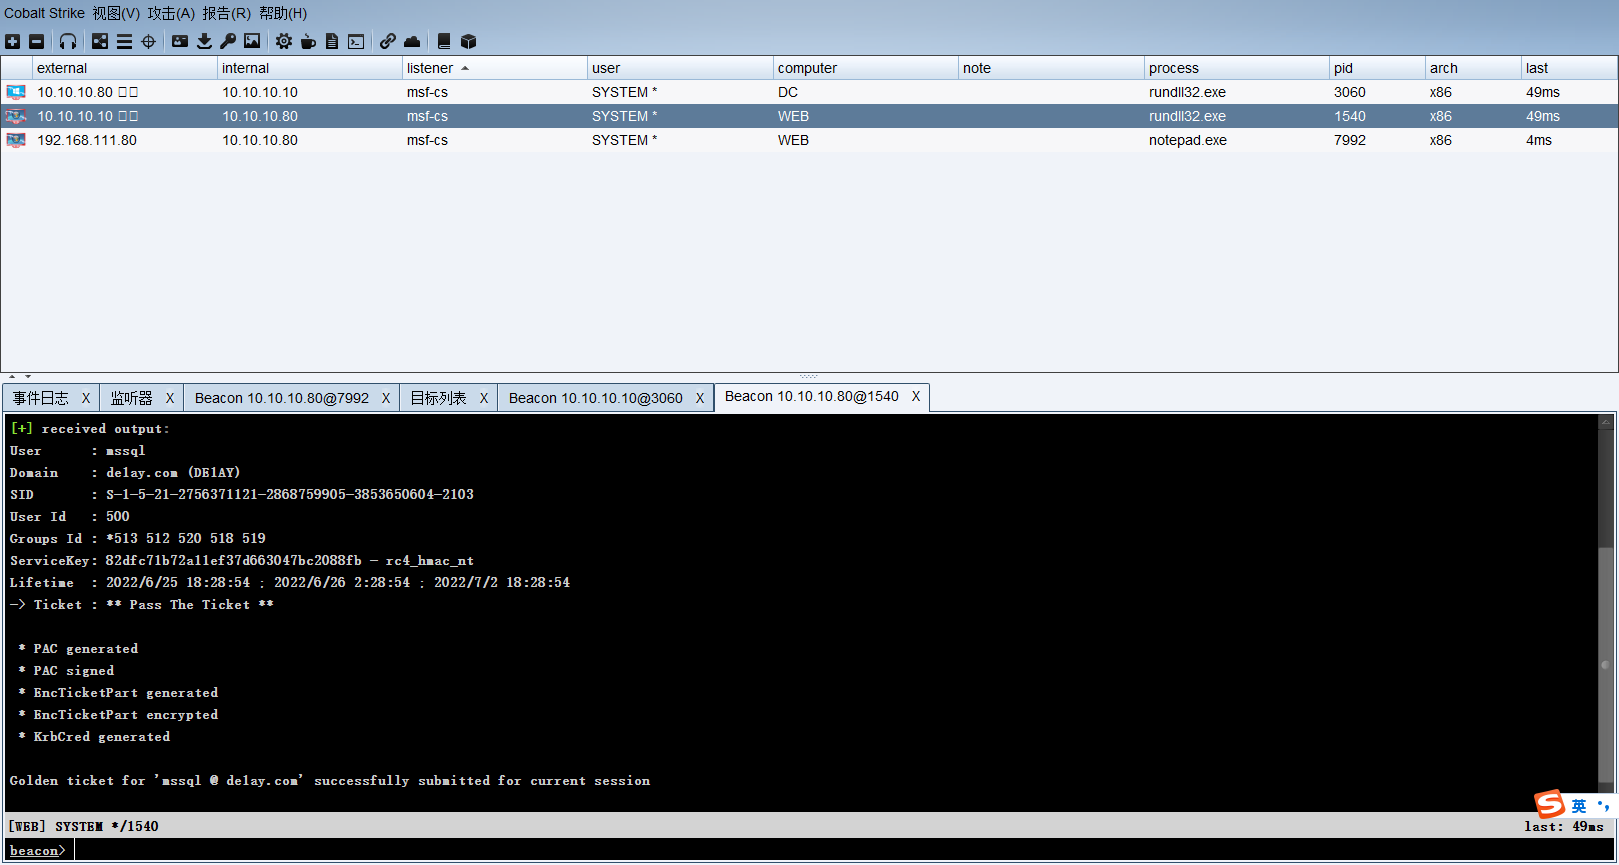The width and height of the screenshot is (1619, 865).
Task: Open the 报告(R) menu
Action: (227, 13)
